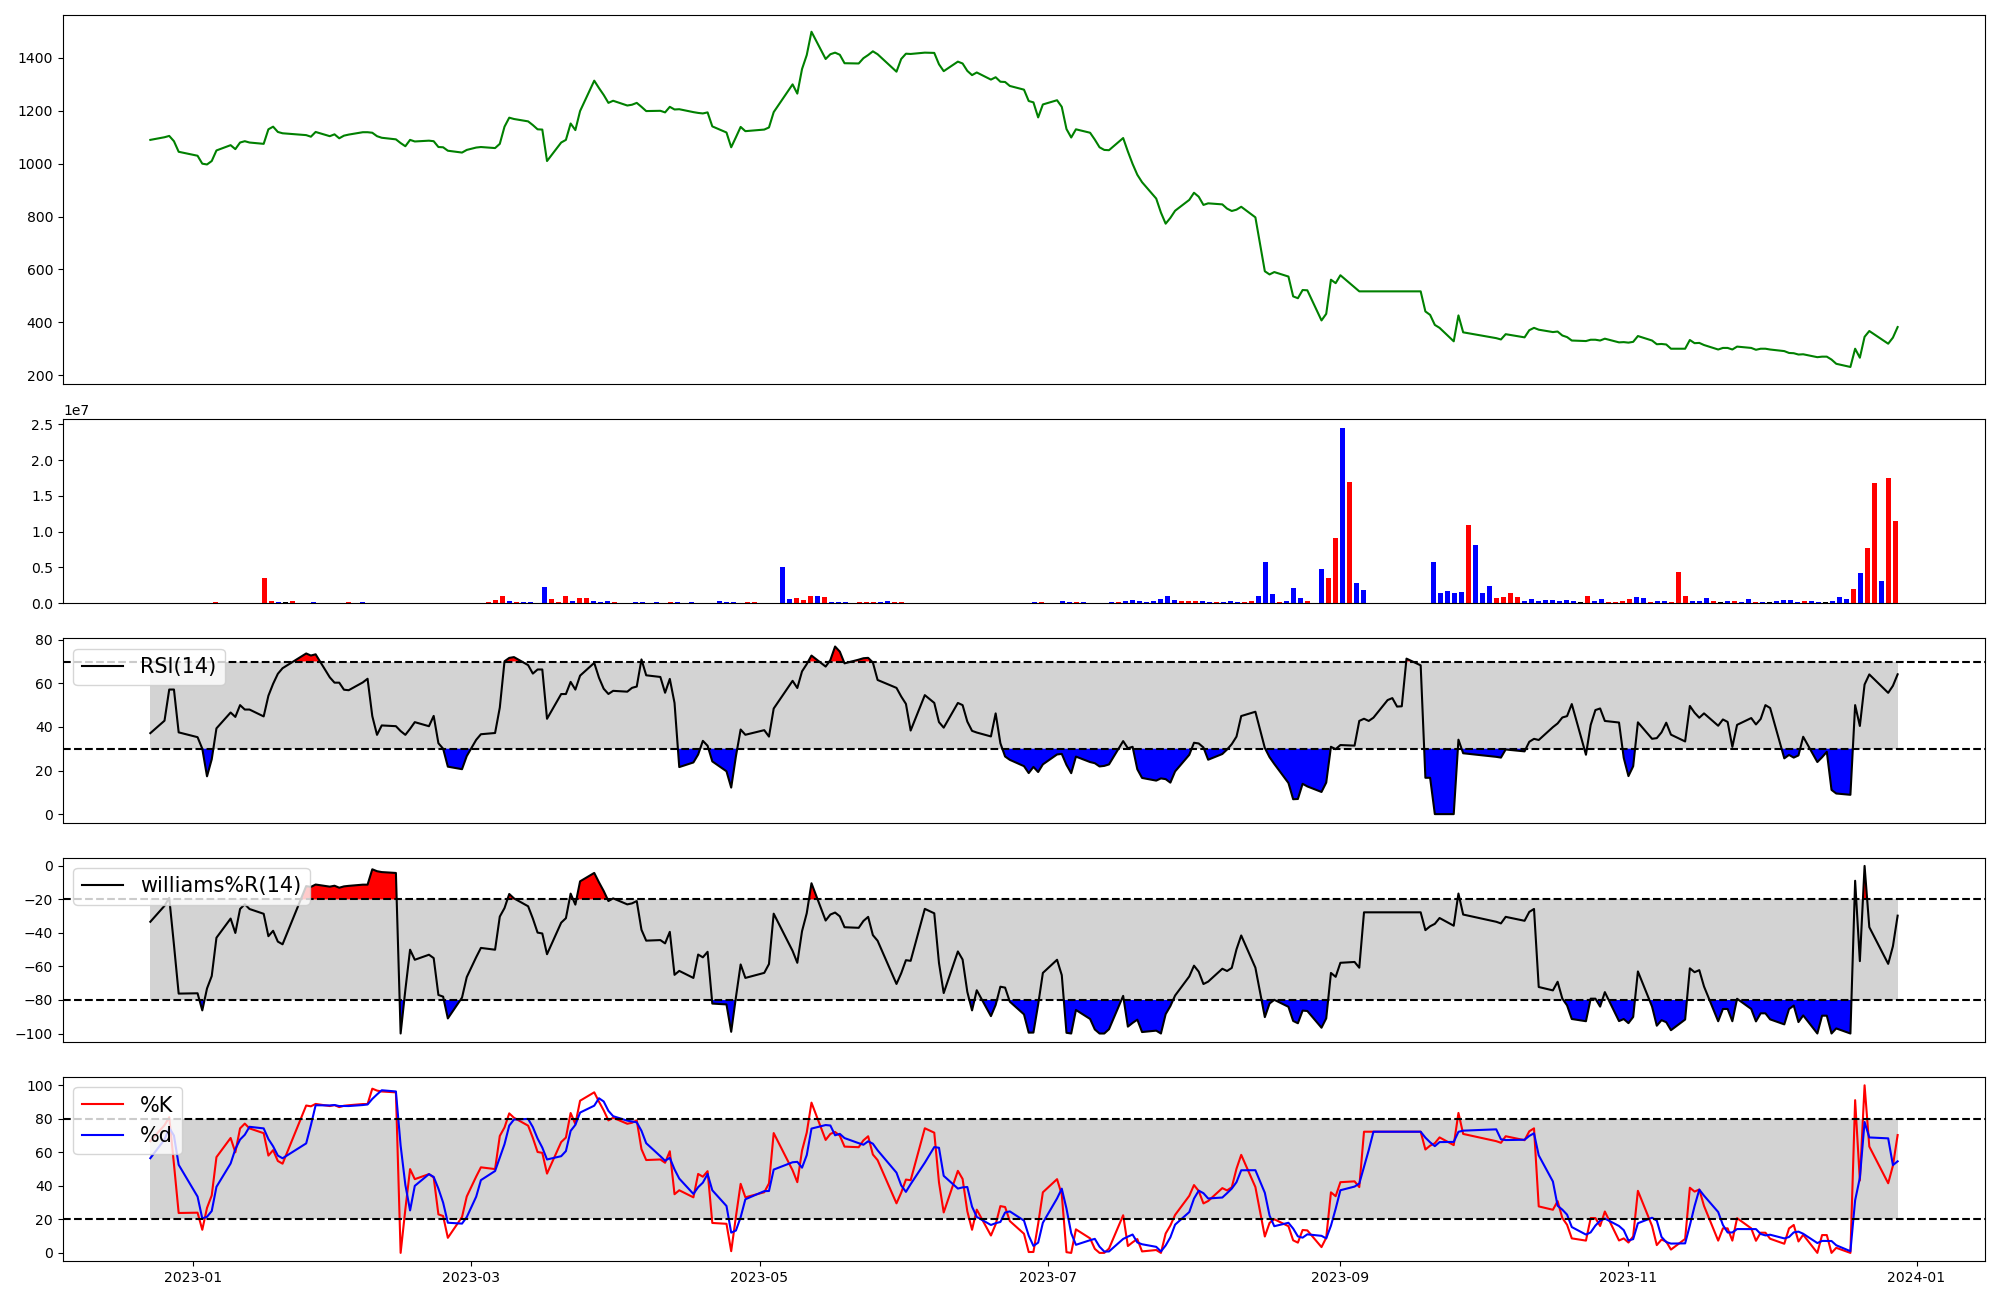The height and width of the screenshot is (1300, 2000).
Task: Click the 2023-01 x-axis date label
Action: click(192, 1277)
